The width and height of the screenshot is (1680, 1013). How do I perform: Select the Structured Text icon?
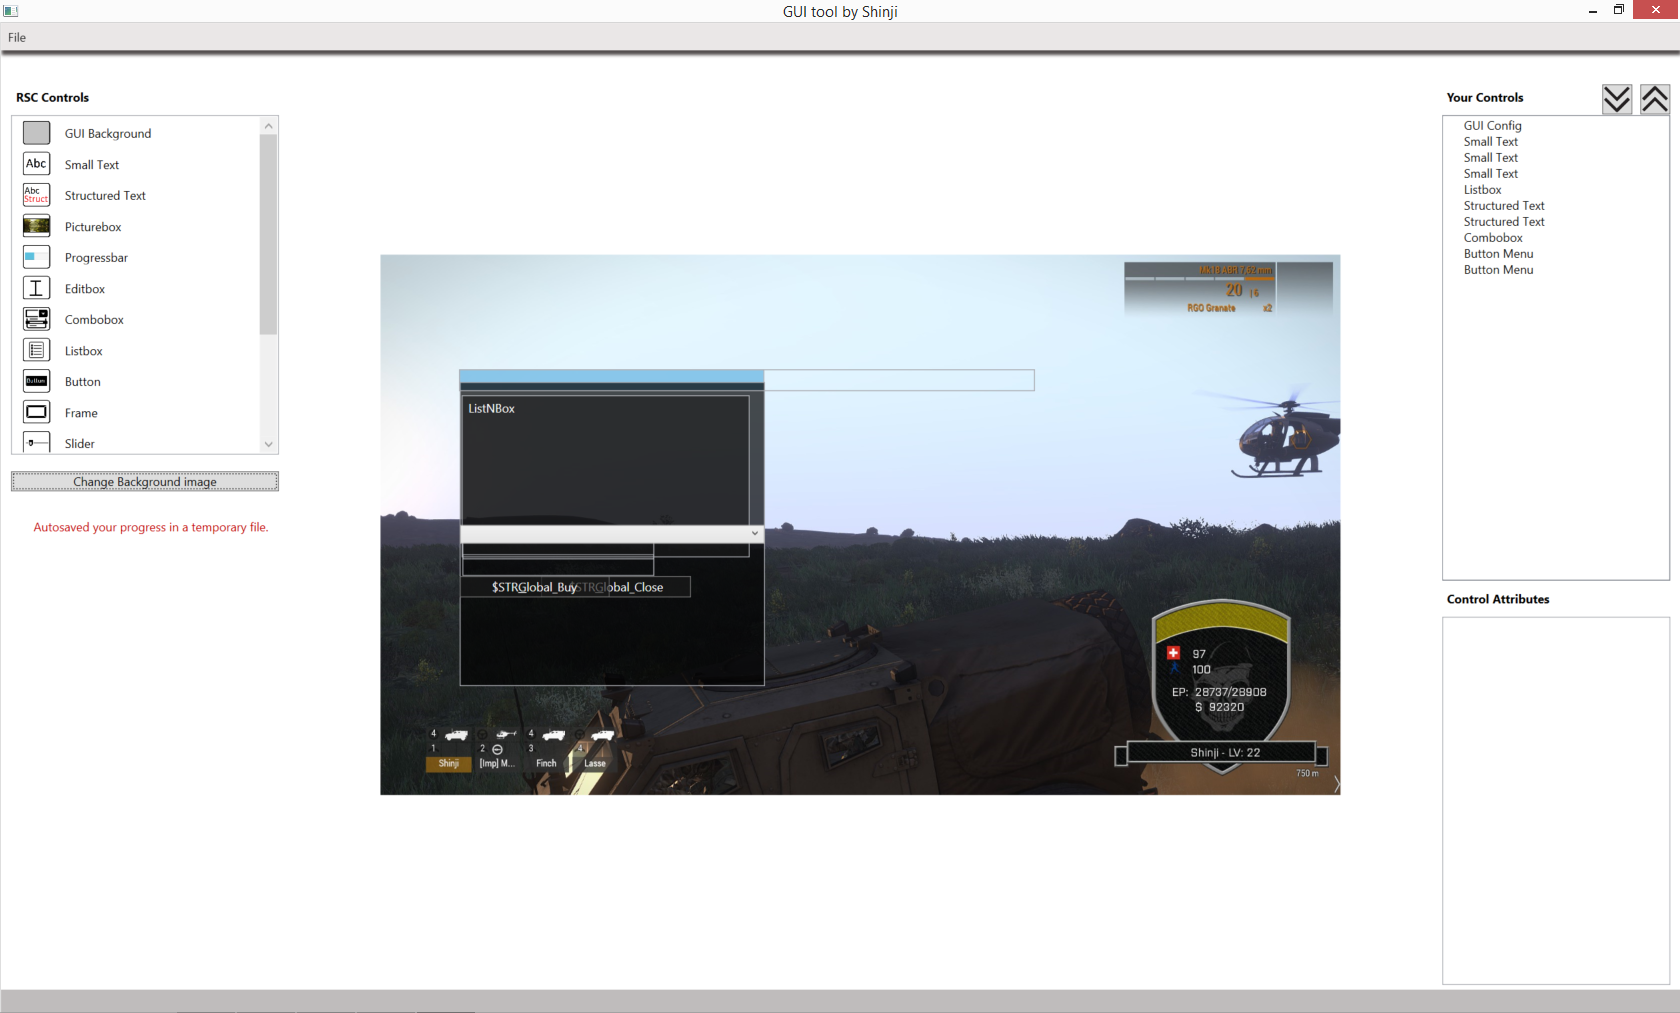tap(36, 195)
